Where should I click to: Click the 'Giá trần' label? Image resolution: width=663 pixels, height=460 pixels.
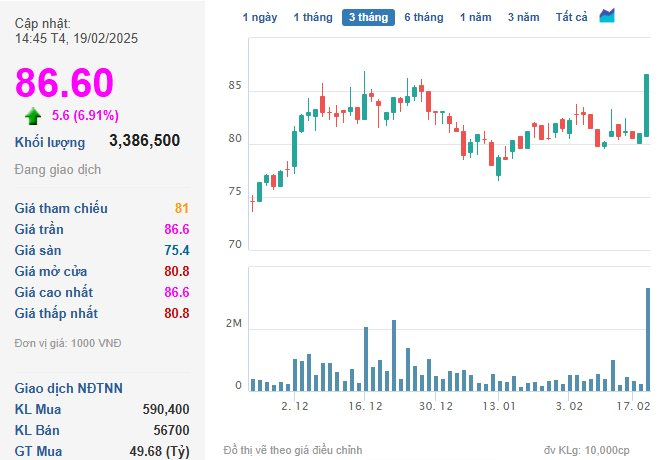pyautogui.click(x=39, y=229)
